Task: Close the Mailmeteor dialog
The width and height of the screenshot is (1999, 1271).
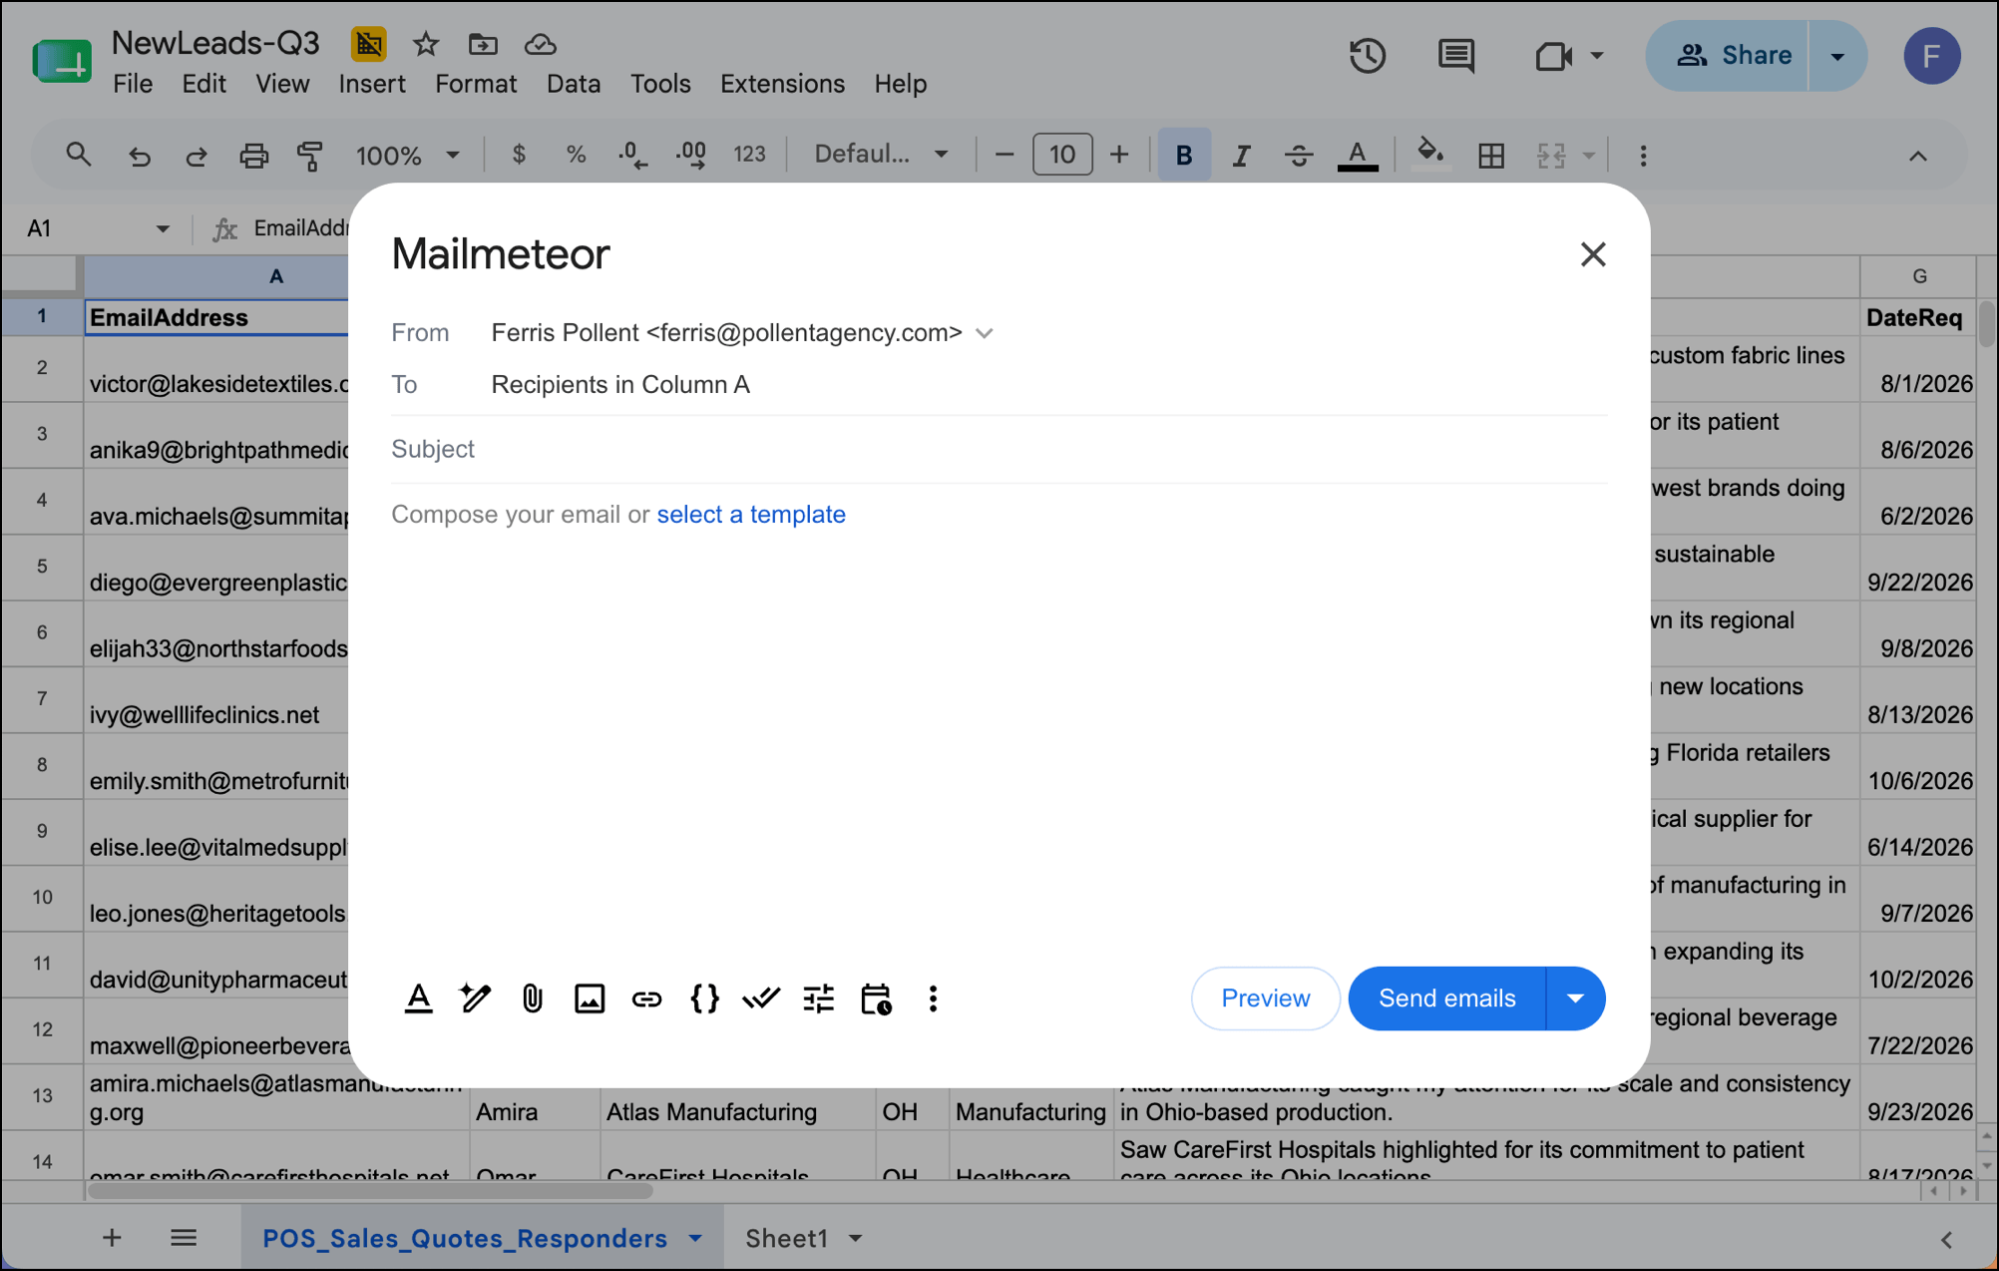Action: coord(1593,254)
